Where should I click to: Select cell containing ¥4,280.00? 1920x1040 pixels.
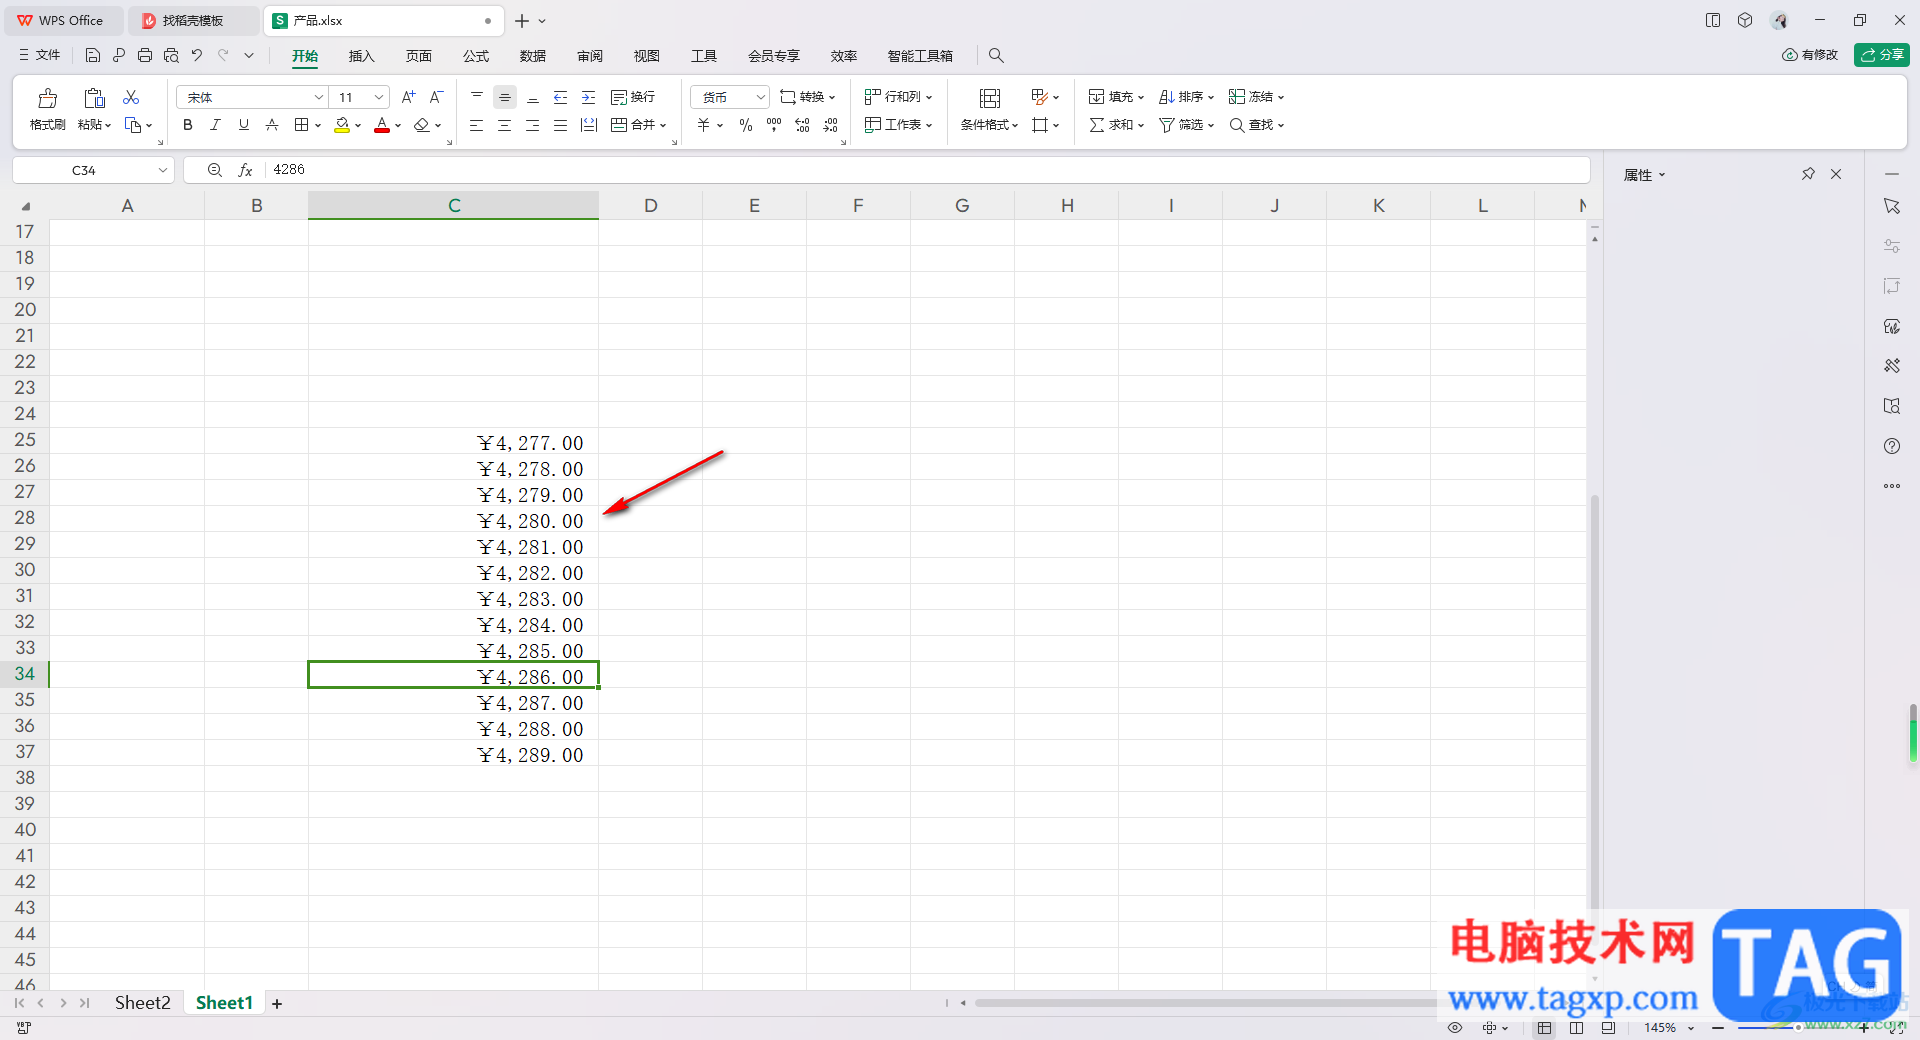click(x=453, y=521)
